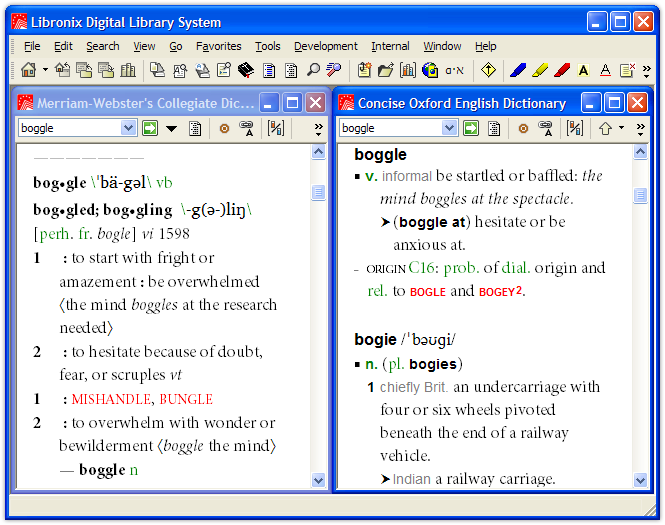Image resolution: width=665 pixels, height=525 pixels.
Task: Click contents page icon in Oxford Dictionary toolbar
Action: point(494,128)
